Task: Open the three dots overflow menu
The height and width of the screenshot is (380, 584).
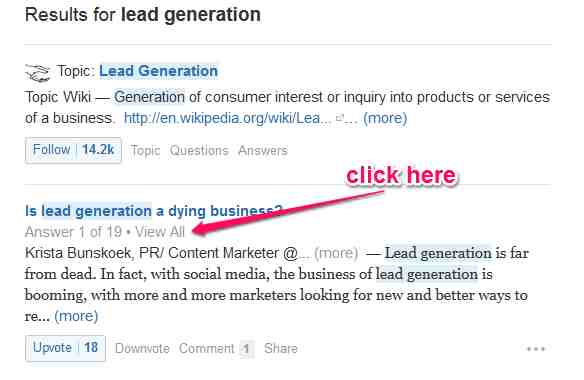Action: tap(536, 349)
